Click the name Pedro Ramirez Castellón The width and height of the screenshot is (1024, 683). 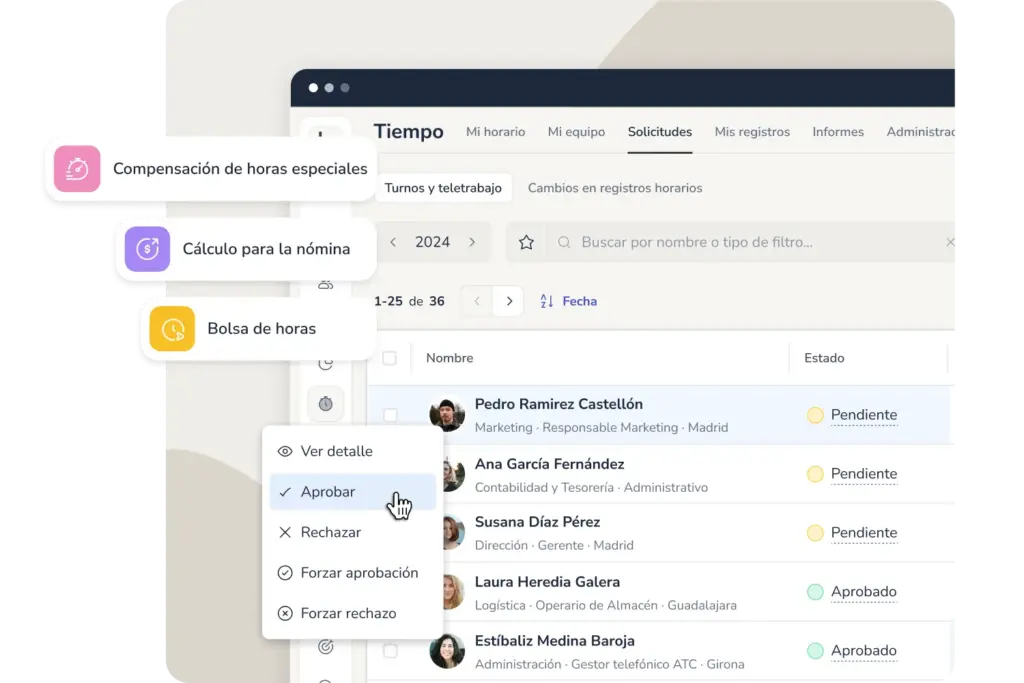(x=559, y=404)
